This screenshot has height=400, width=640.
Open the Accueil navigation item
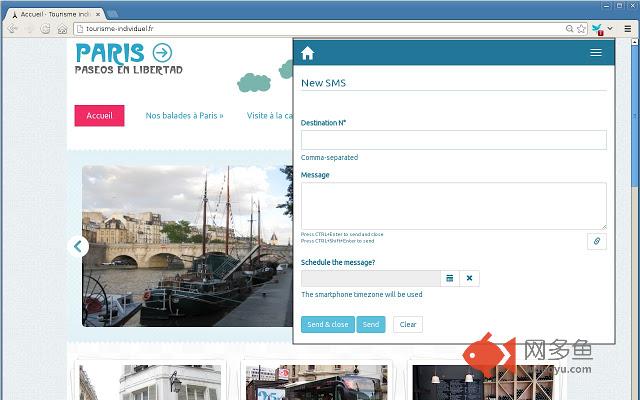(99, 116)
